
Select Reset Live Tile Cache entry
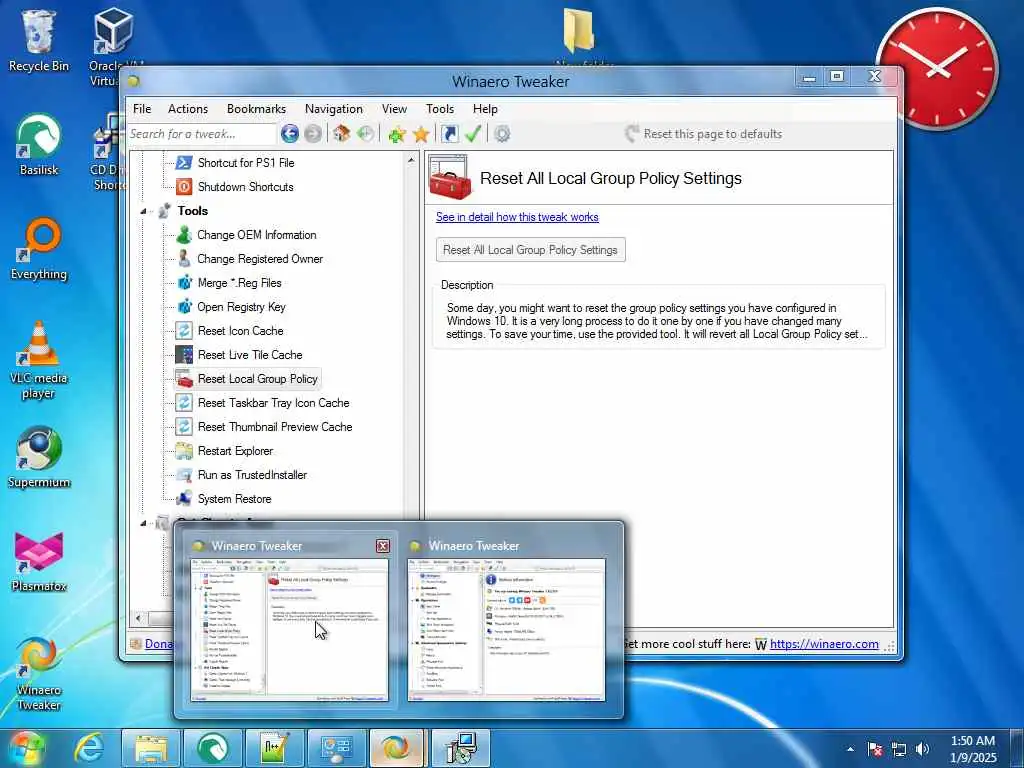coord(249,355)
